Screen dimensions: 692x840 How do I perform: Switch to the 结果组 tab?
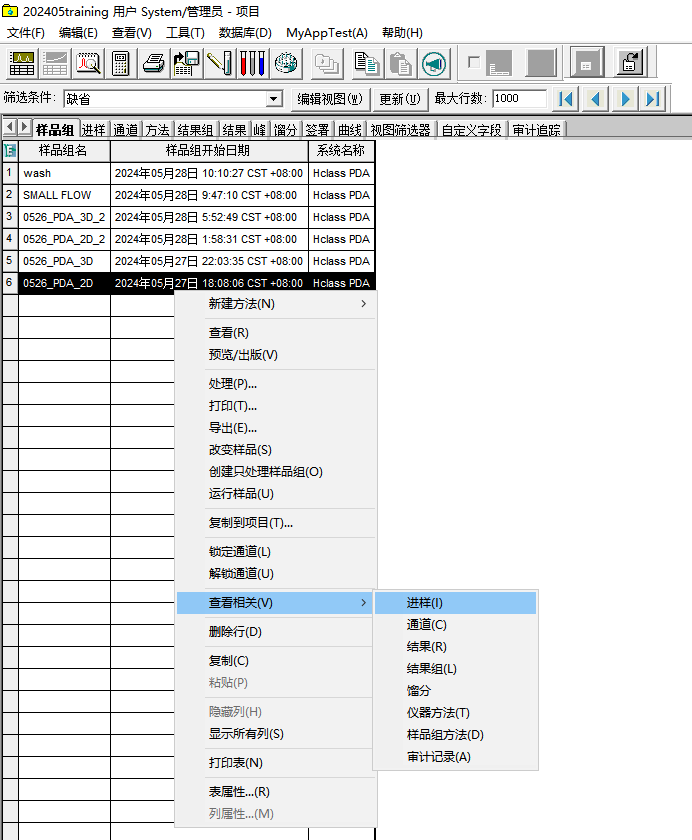(x=195, y=130)
